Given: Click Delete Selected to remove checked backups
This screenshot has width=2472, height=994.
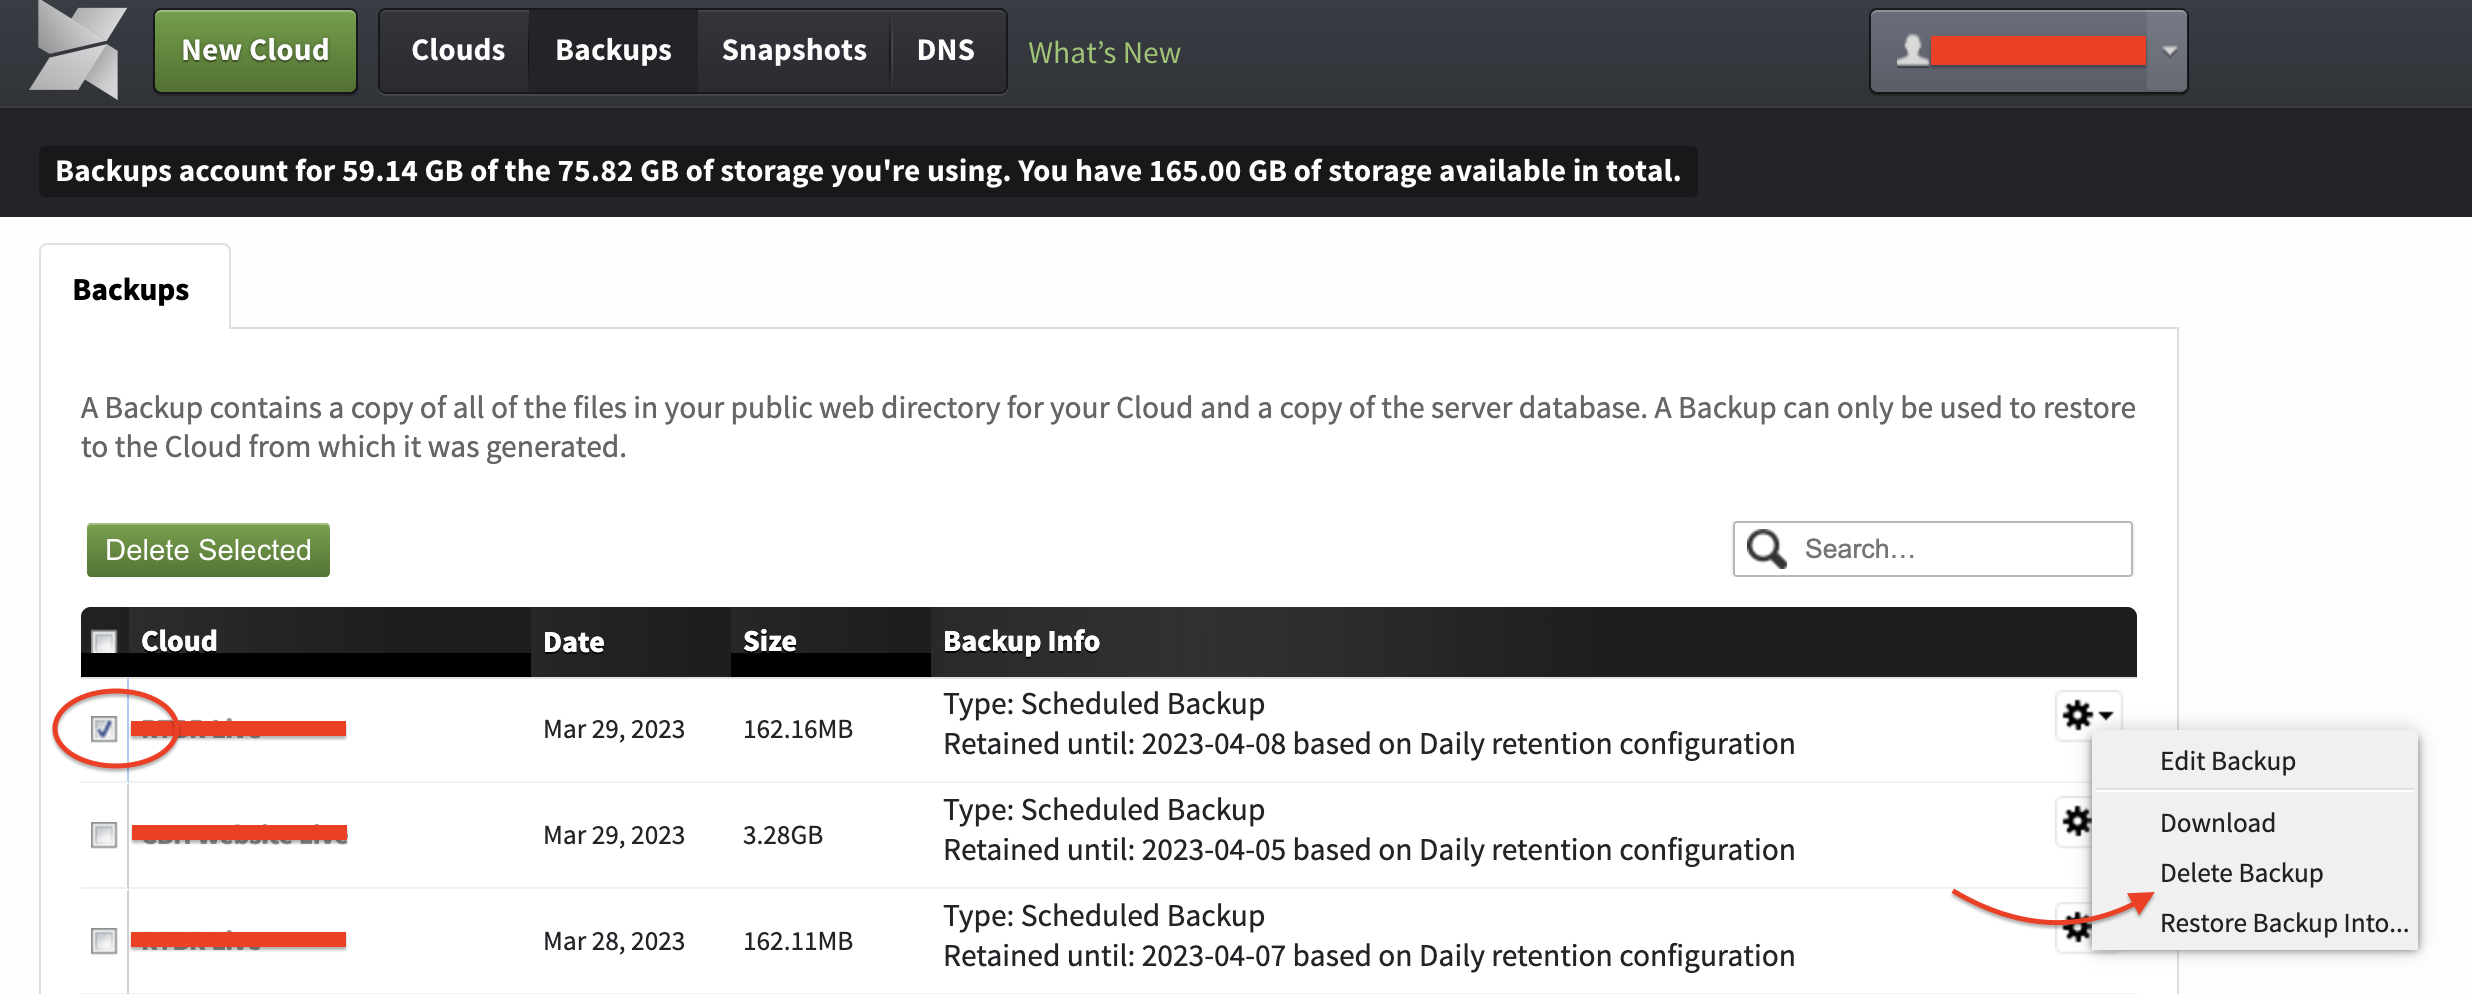Looking at the screenshot, I should [206, 549].
